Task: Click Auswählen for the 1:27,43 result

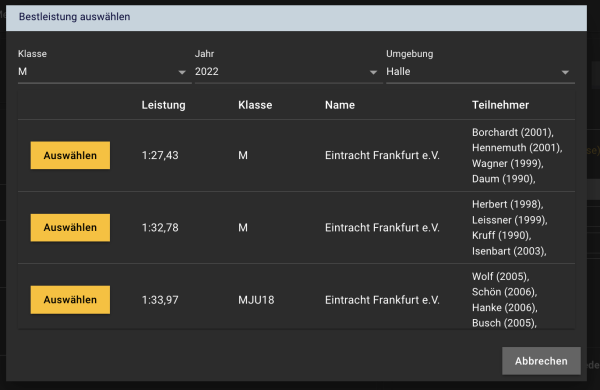Action: click(70, 155)
